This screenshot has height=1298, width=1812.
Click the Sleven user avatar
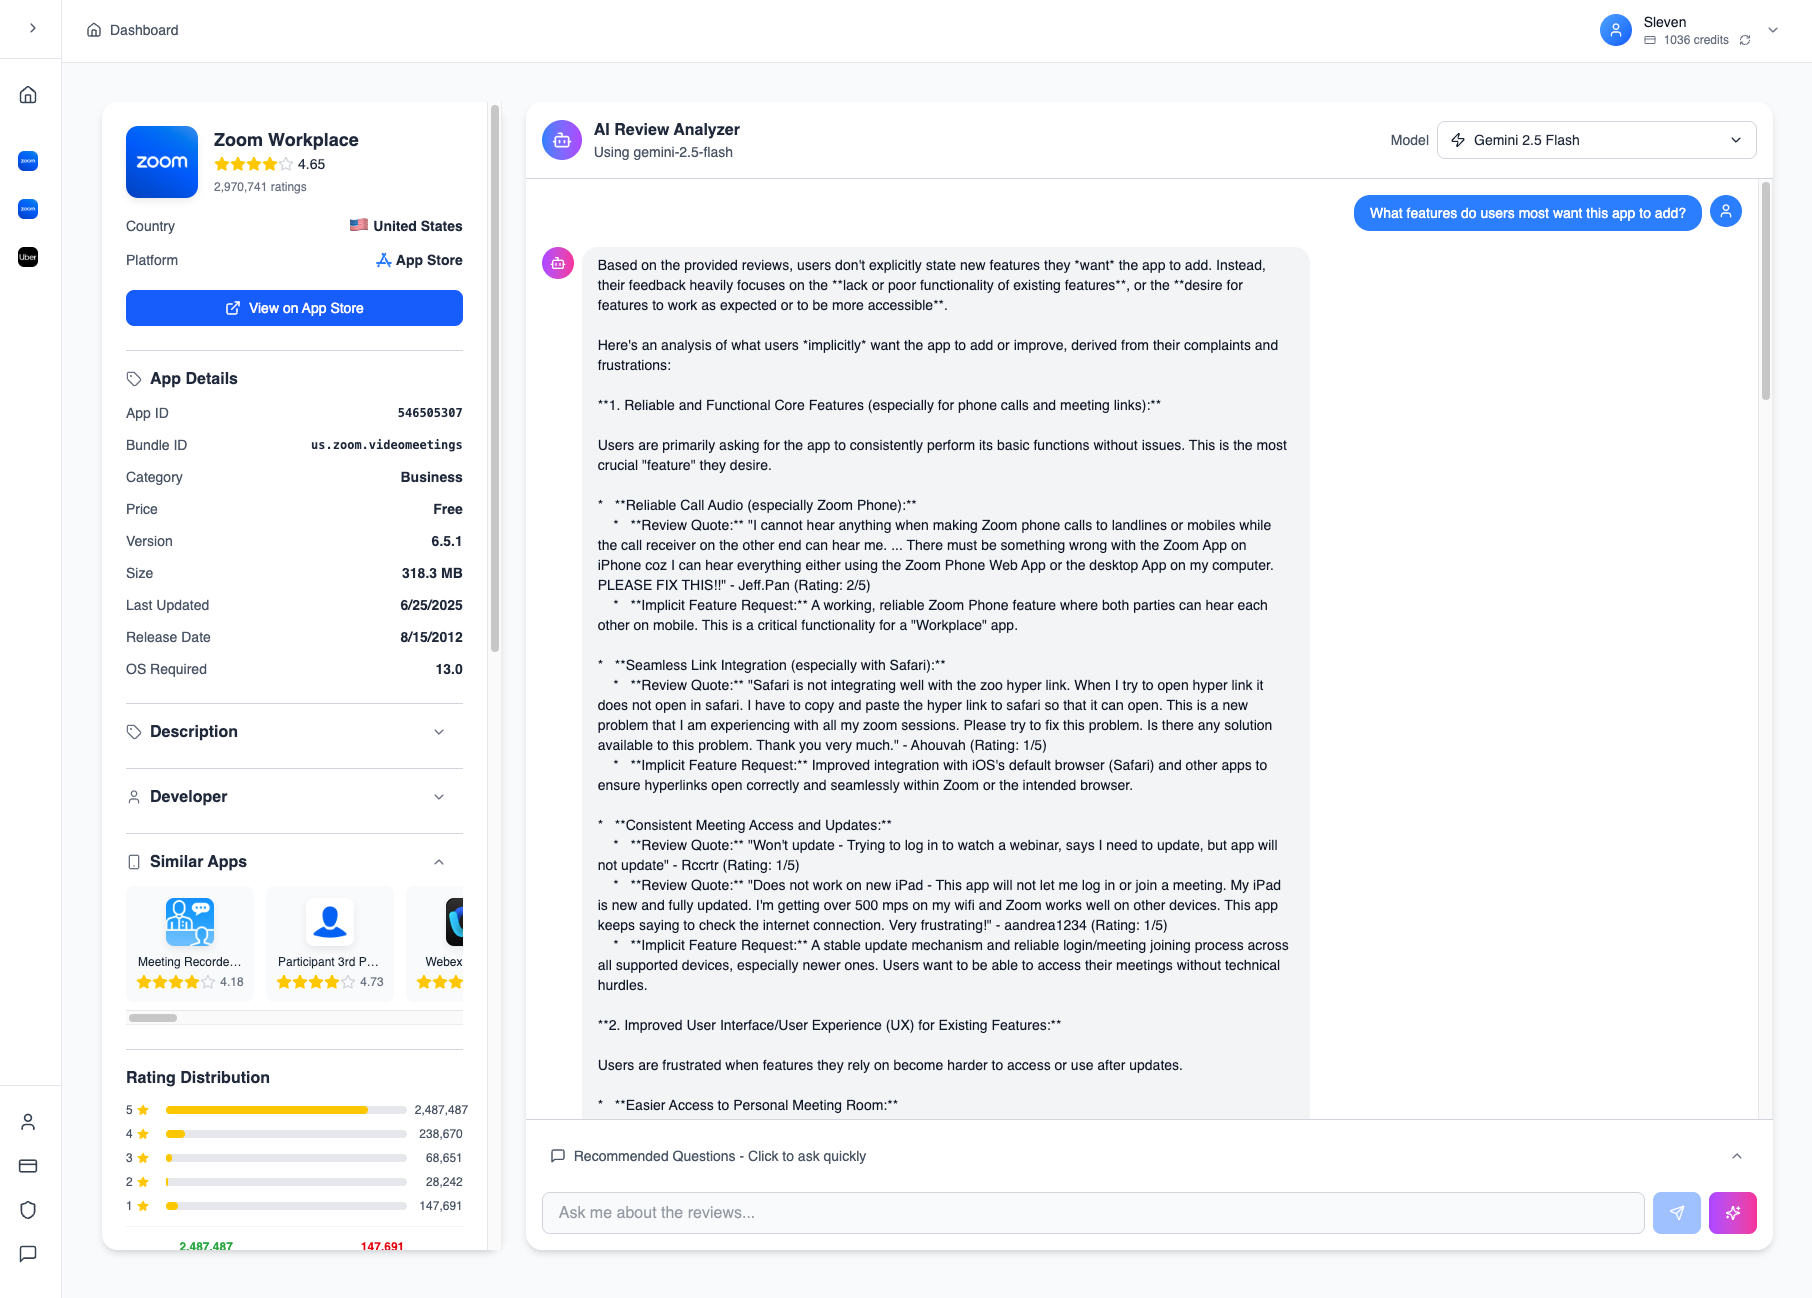coord(1616,30)
